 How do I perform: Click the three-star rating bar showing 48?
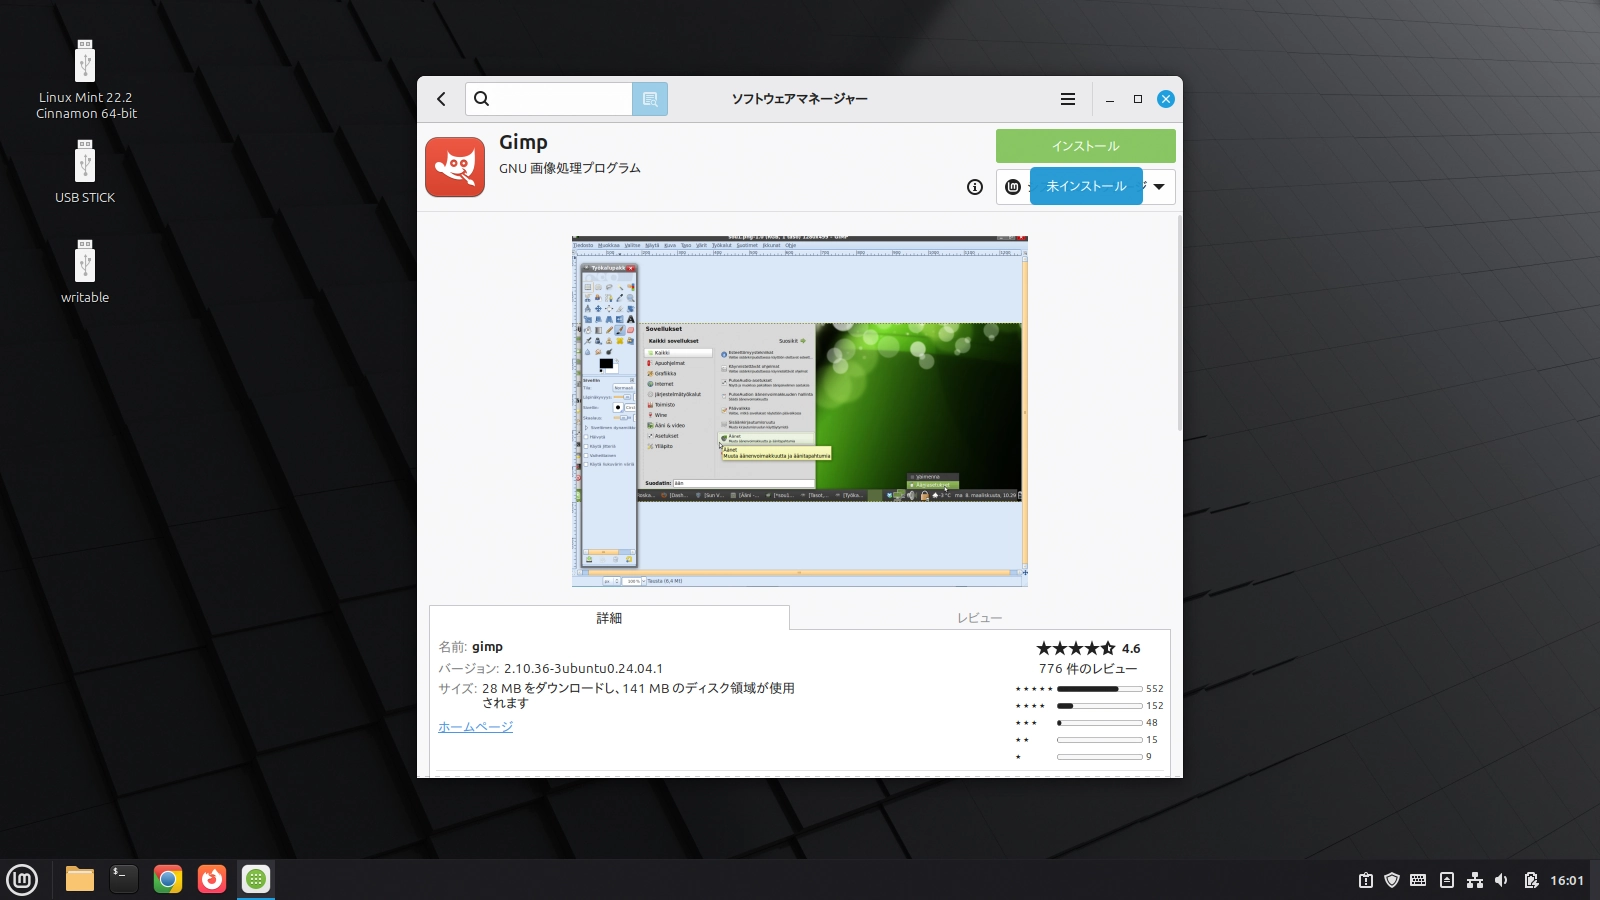coord(1099,723)
